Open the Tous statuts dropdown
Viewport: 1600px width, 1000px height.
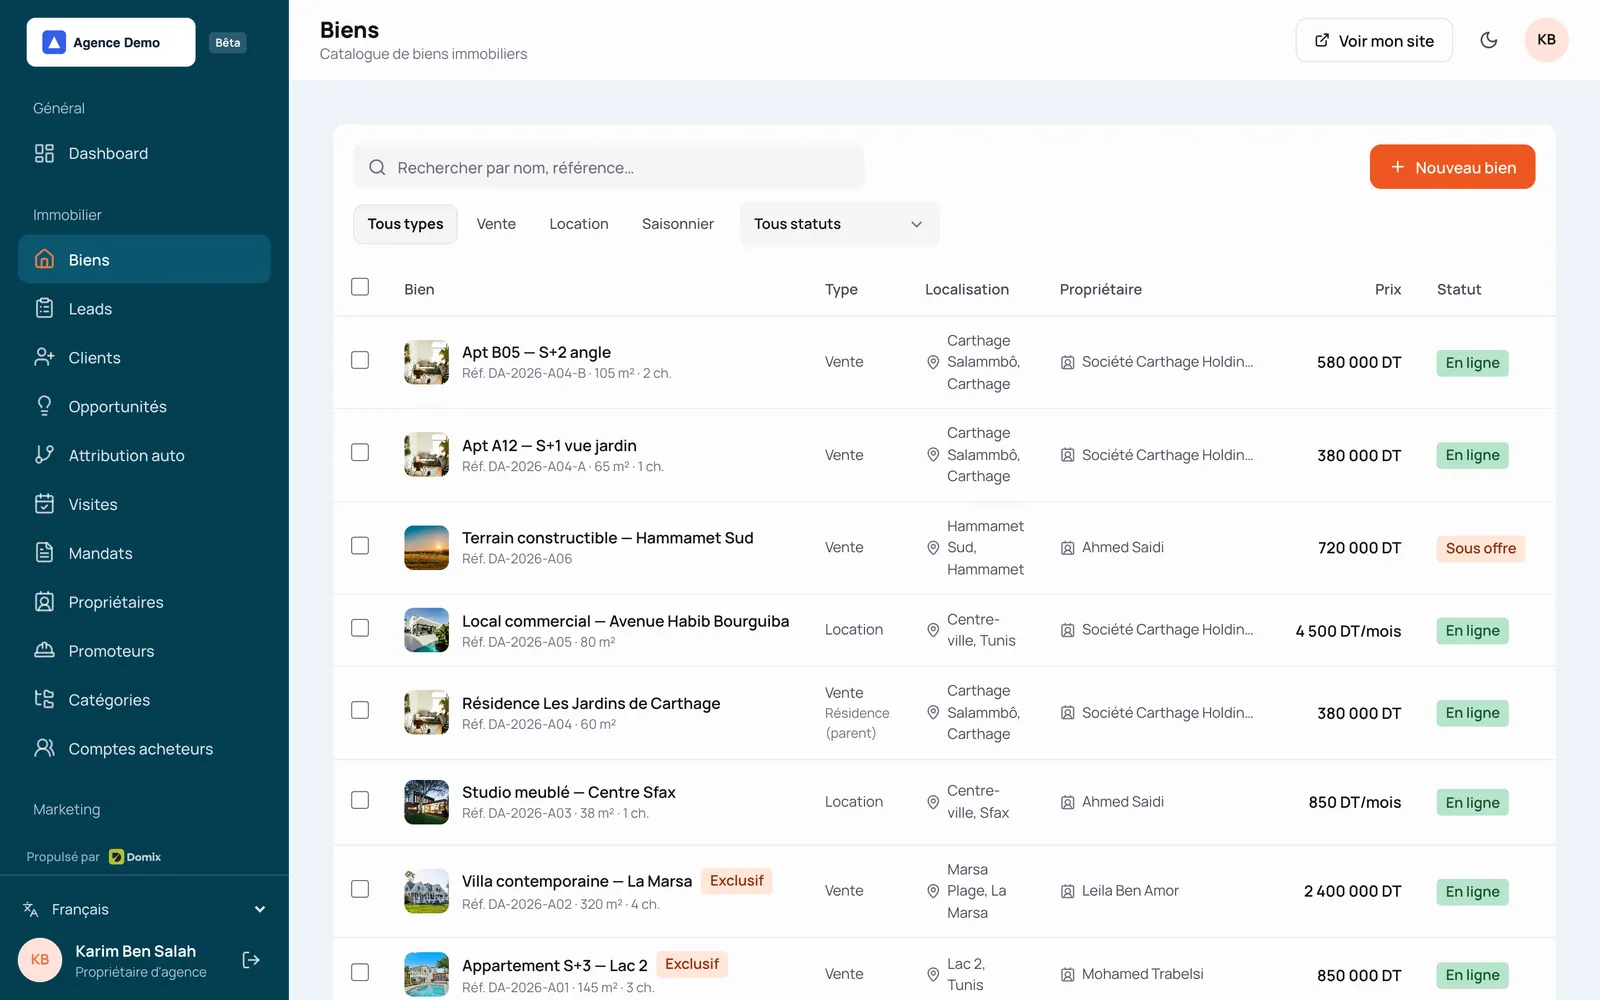pos(839,224)
